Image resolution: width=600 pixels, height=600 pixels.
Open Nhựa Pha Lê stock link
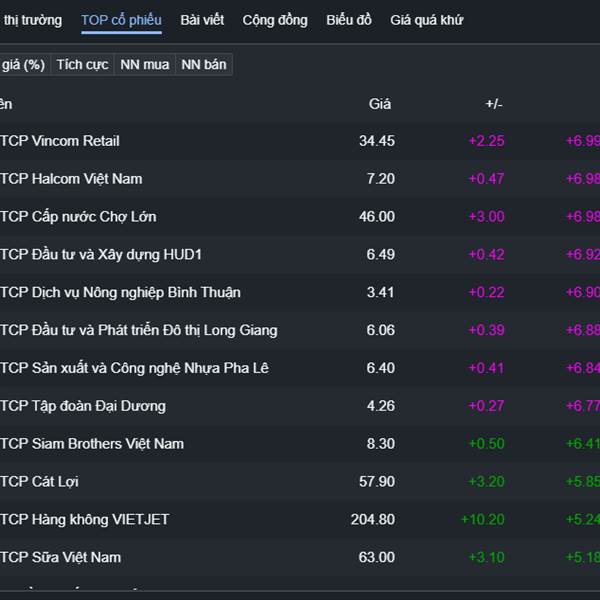click(134, 368)
